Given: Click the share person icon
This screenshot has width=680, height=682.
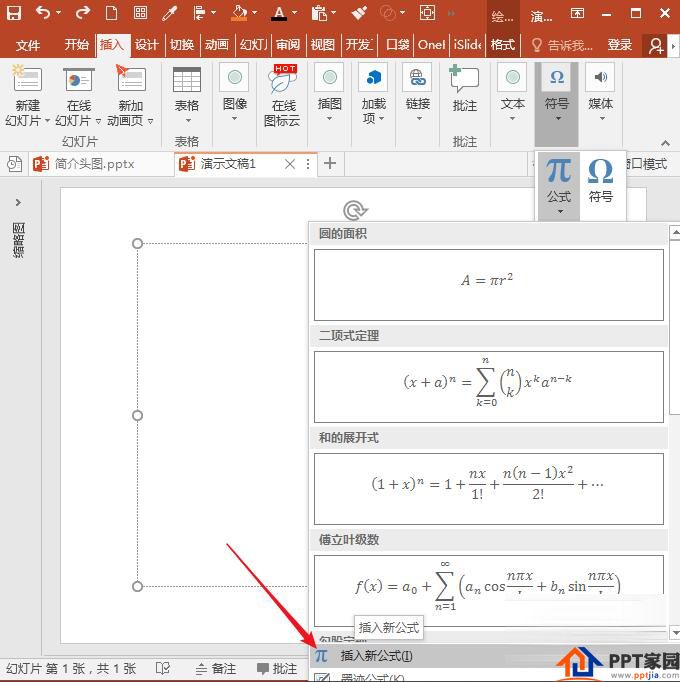Looking at the screenshot, I should [656, 46].
